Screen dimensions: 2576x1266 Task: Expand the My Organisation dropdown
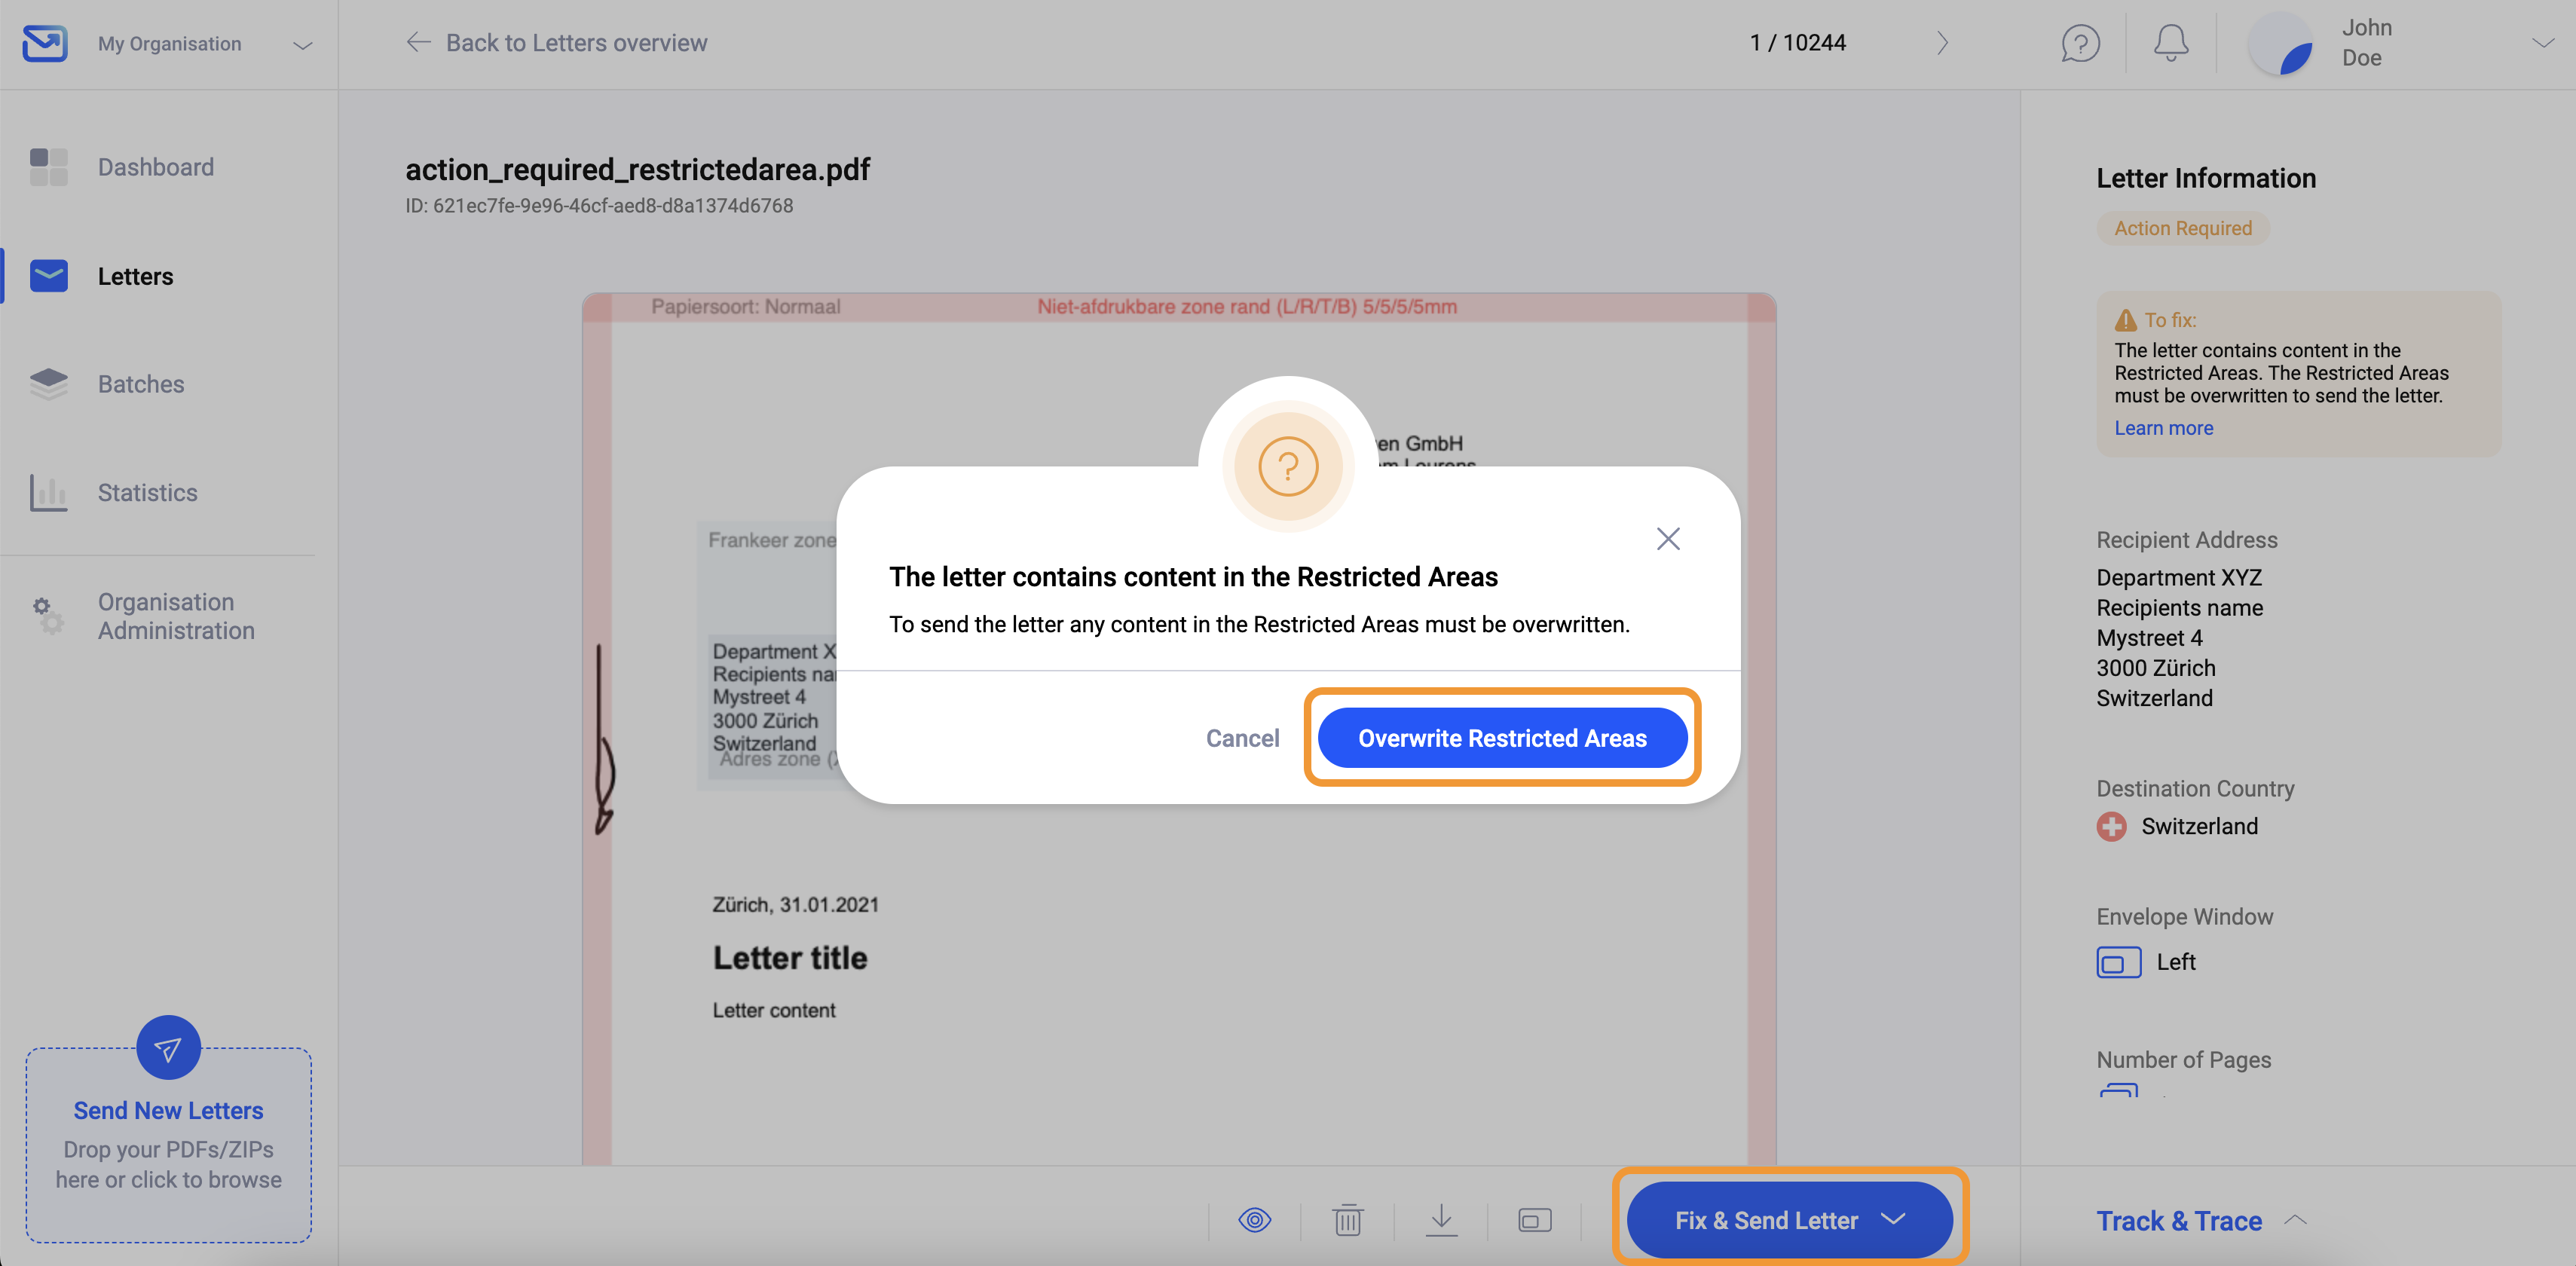tap(302, 45)
